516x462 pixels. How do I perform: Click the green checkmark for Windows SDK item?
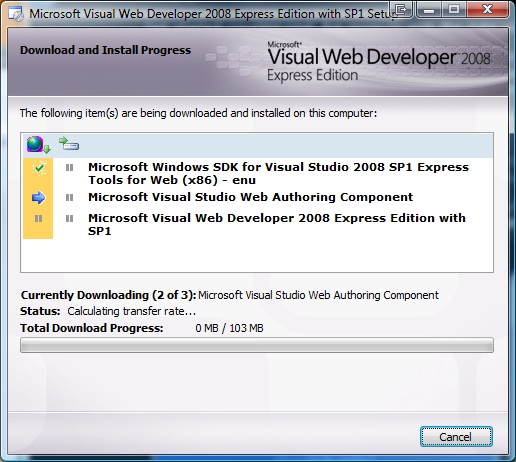[40, 168]
